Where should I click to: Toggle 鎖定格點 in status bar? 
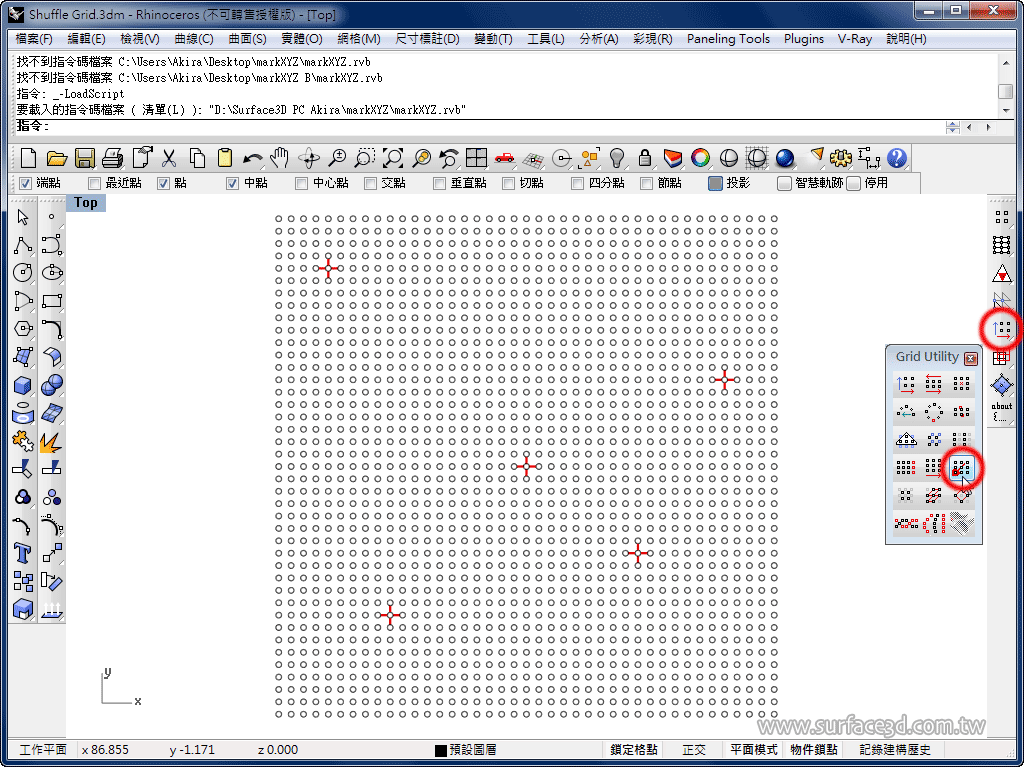(633, 749)
